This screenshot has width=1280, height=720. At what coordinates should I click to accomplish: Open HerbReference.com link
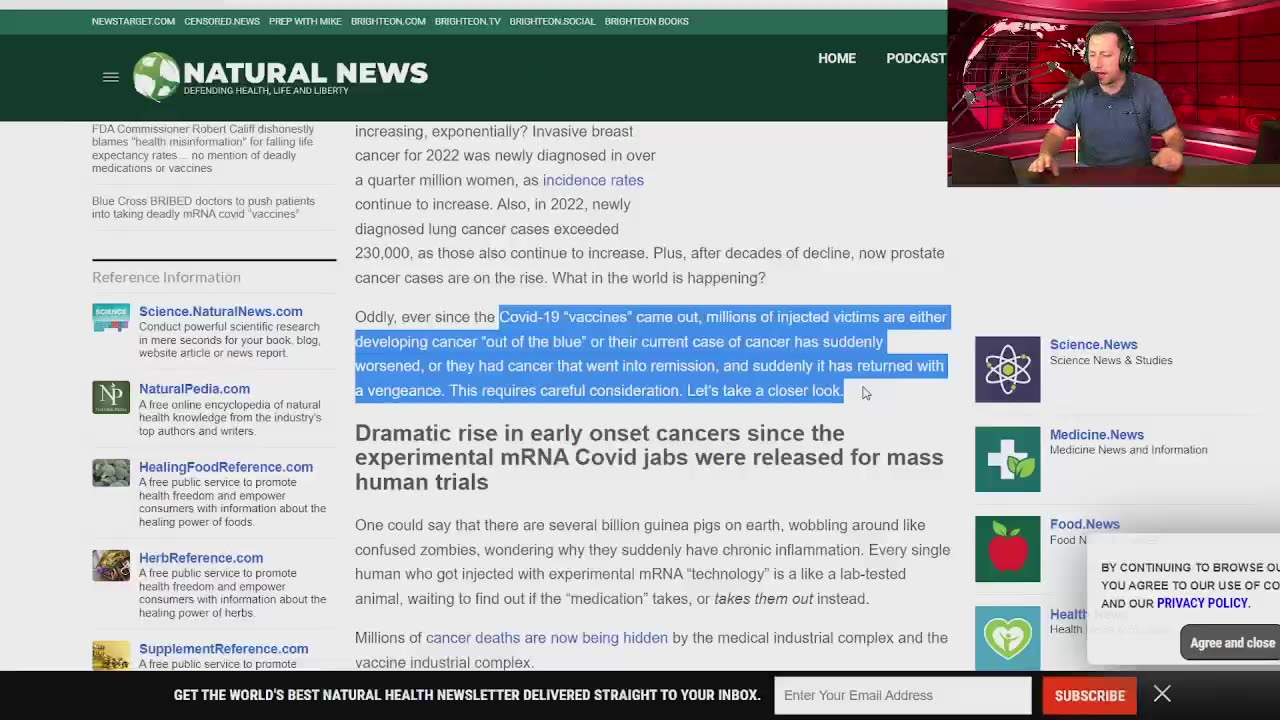click(x=201, y=558)
